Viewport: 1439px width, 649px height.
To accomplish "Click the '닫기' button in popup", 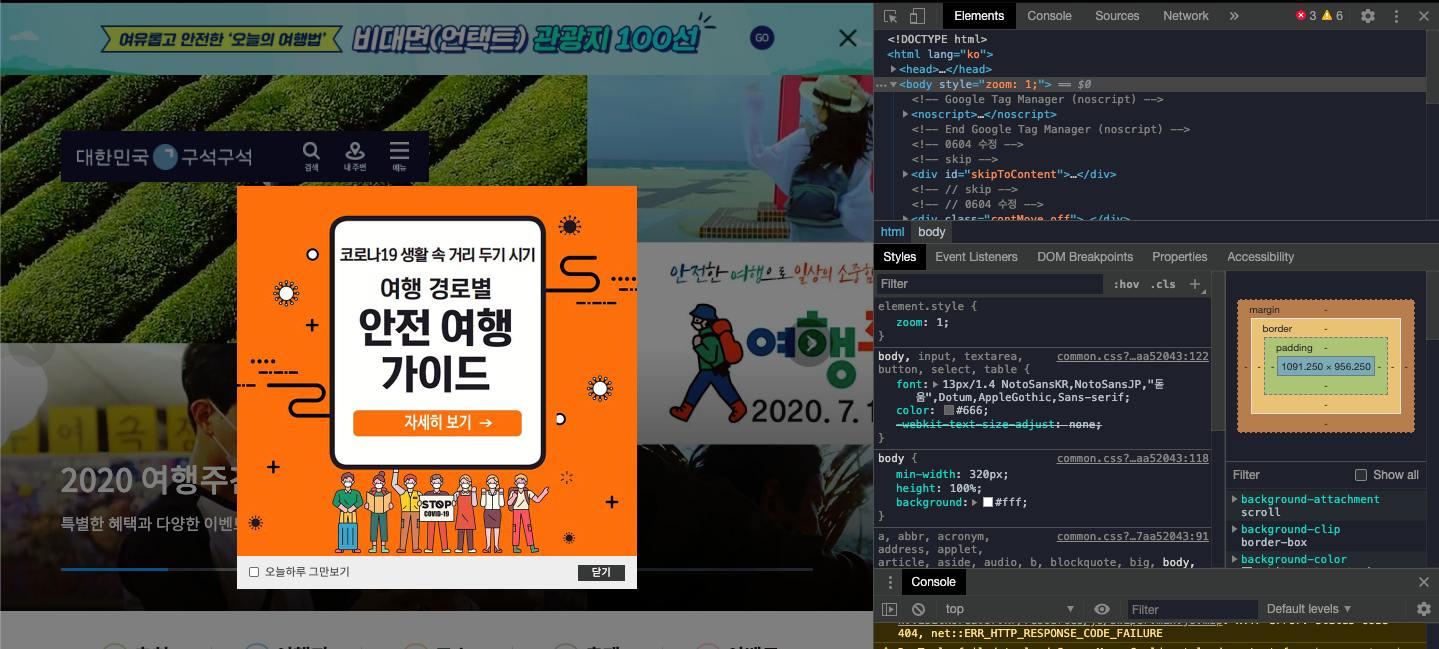I will tap(601, 572).
